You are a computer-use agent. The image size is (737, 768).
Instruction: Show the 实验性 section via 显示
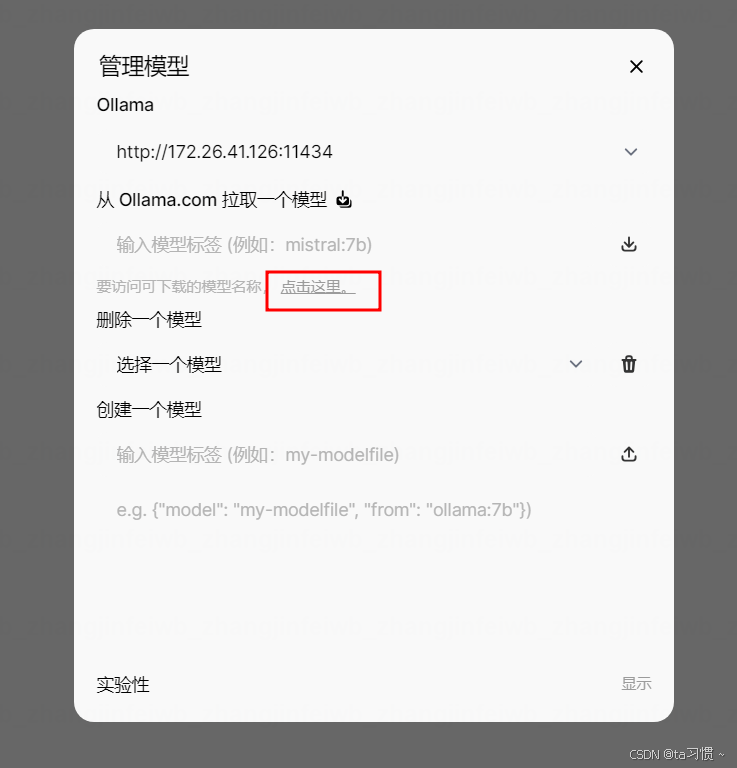636,683
